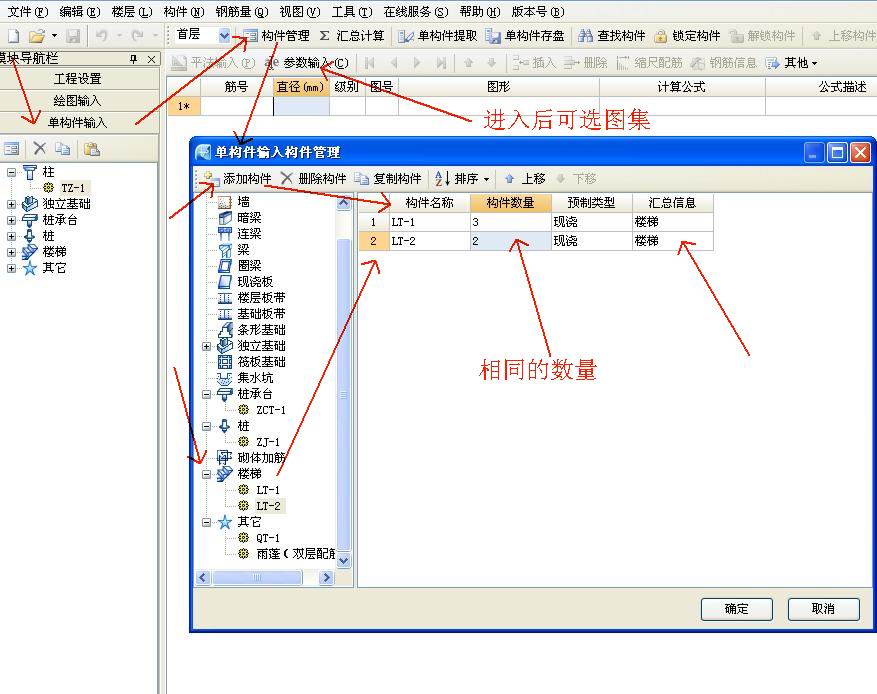Expand 其它 node in left tree

click(11, 268)
